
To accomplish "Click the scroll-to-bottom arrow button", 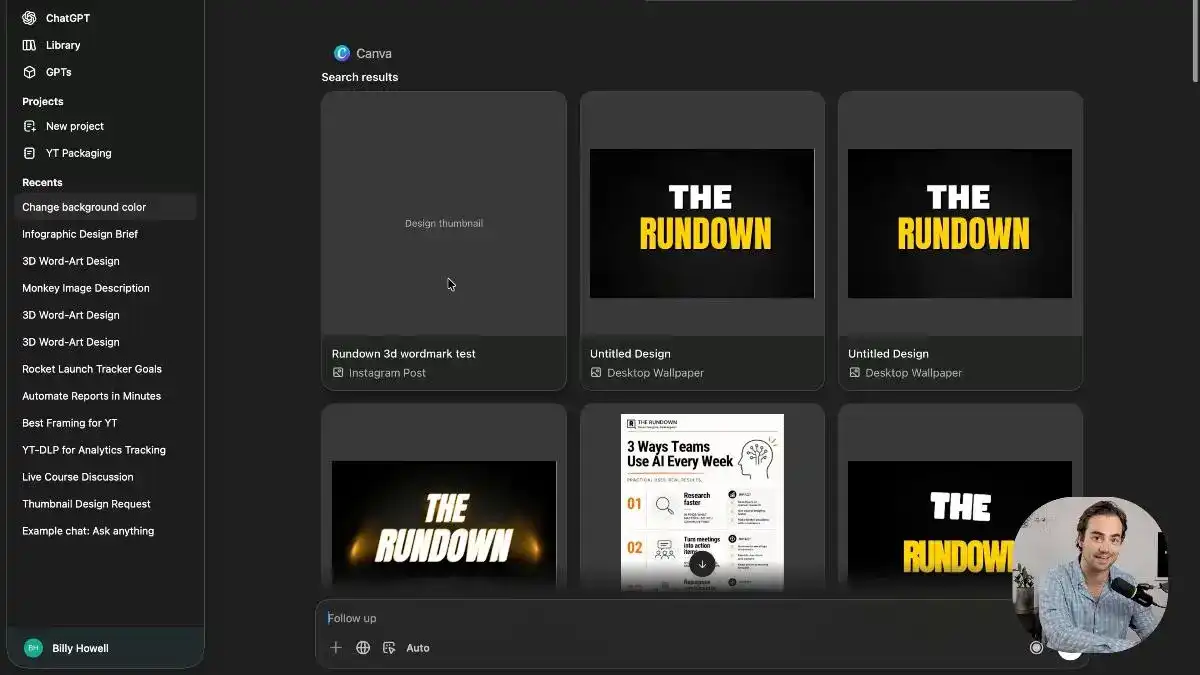I will pos(702,564).
